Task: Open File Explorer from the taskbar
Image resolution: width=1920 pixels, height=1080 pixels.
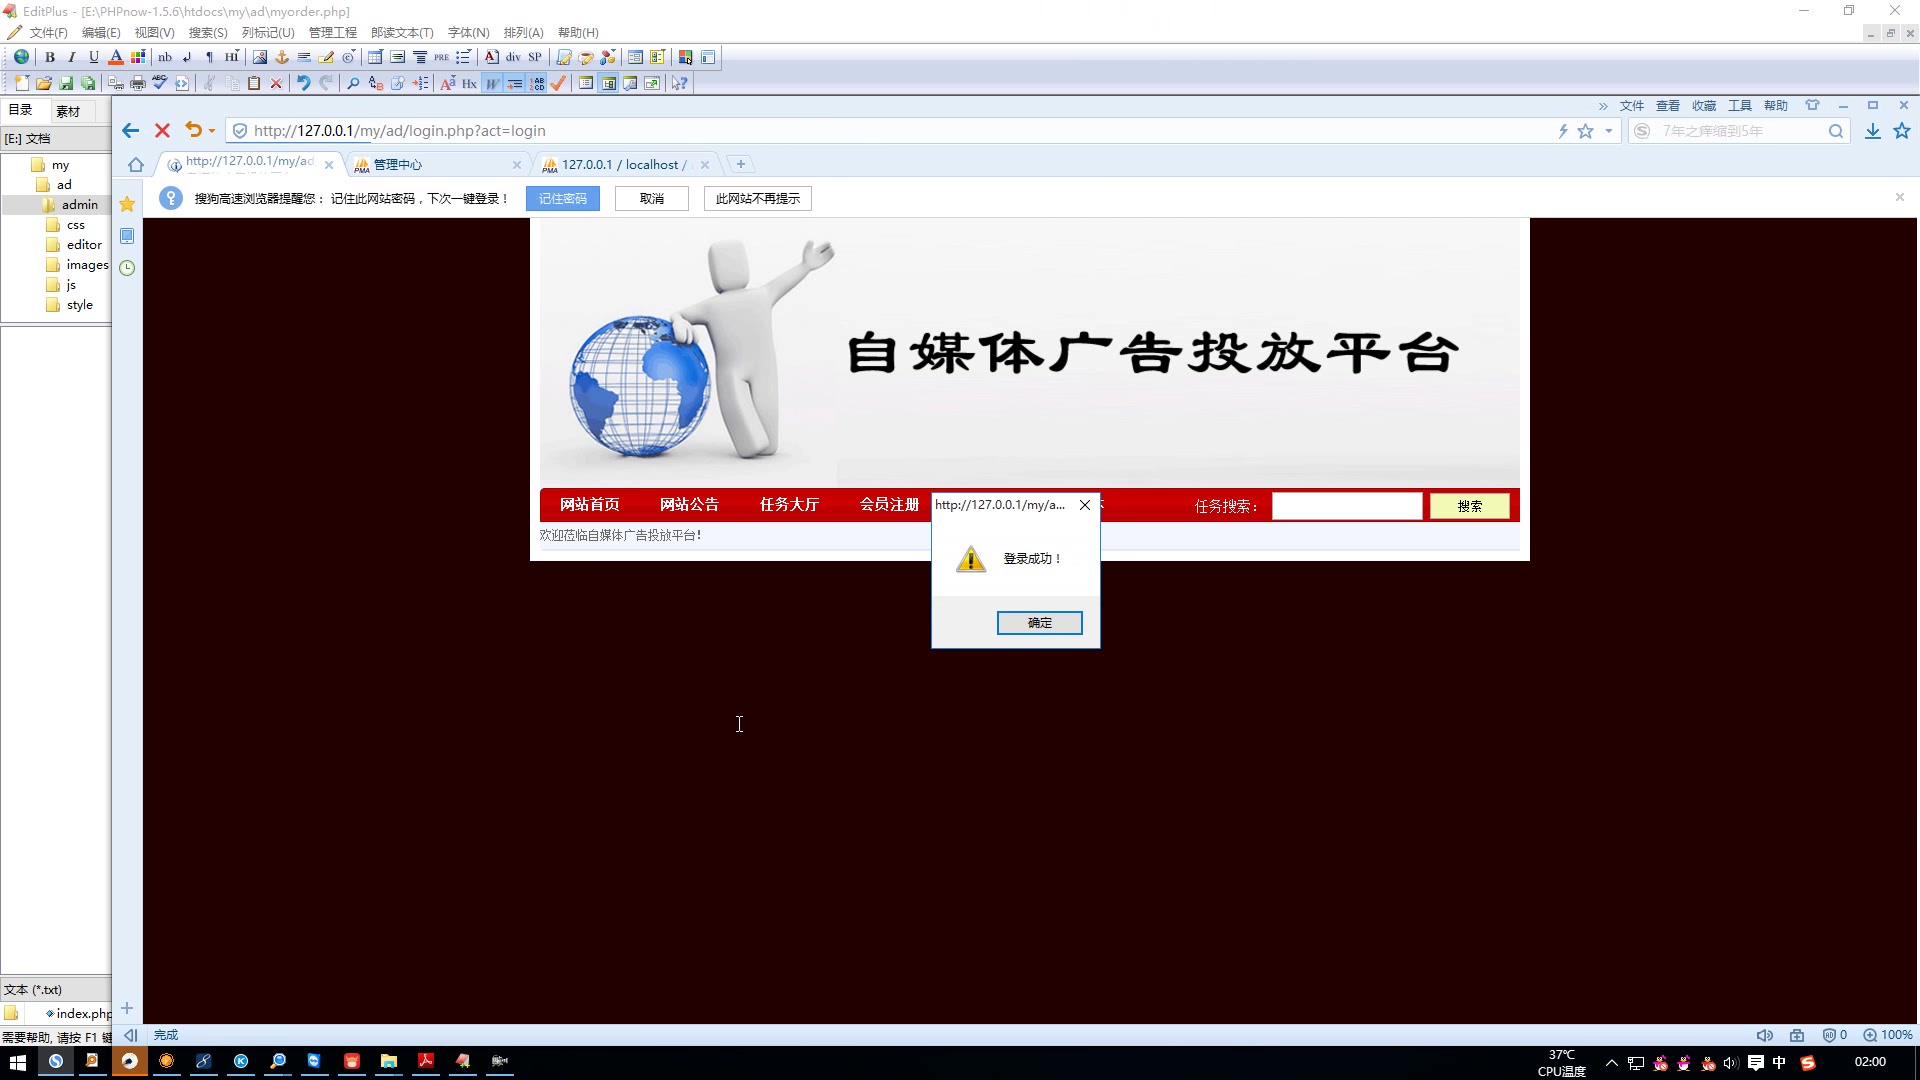Action: [x=389, y=1062]
